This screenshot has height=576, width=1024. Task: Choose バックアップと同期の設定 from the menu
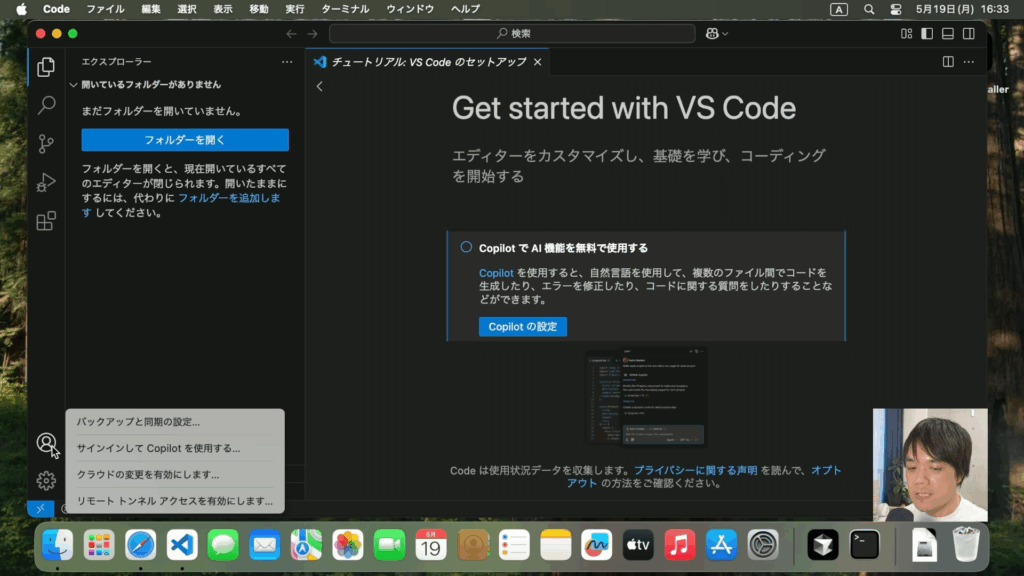tap(139, 422)
